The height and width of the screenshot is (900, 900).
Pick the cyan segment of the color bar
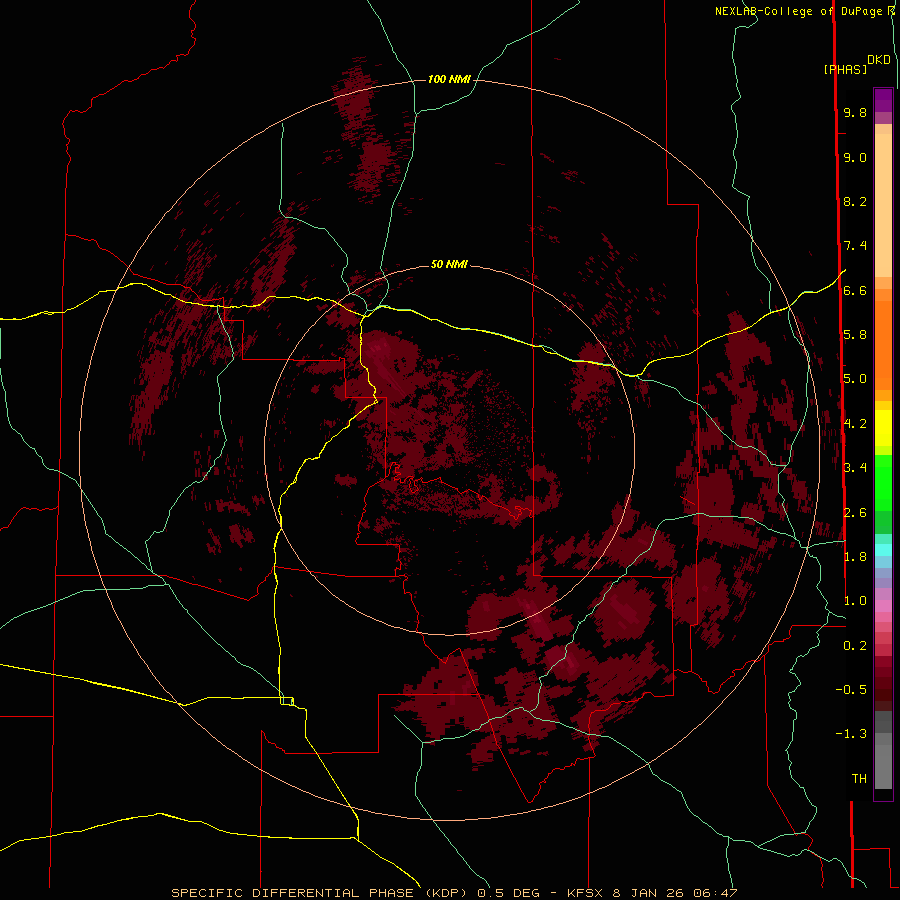pos(883,550)
